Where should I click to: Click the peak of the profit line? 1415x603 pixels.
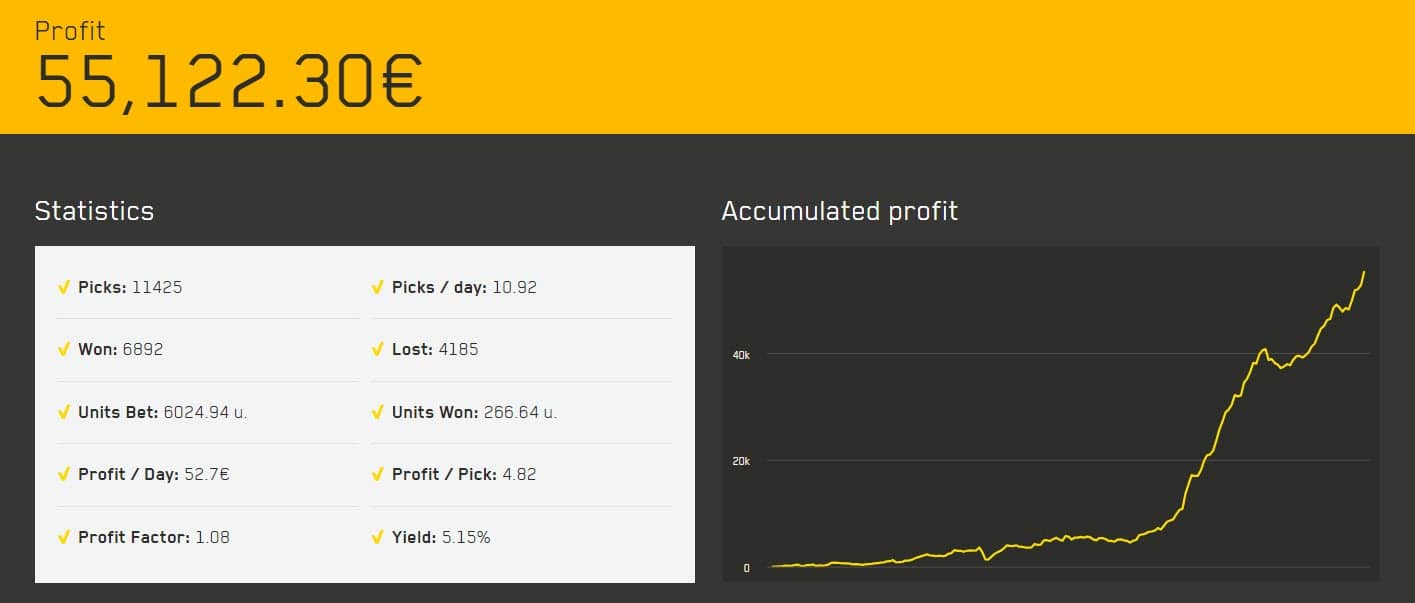point(1364,272)
